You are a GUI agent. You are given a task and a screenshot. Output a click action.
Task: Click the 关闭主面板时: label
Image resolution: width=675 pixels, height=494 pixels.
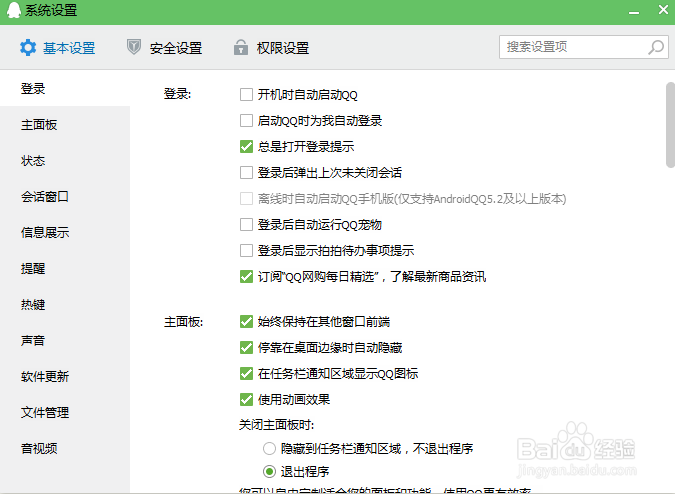coord(276,425)
